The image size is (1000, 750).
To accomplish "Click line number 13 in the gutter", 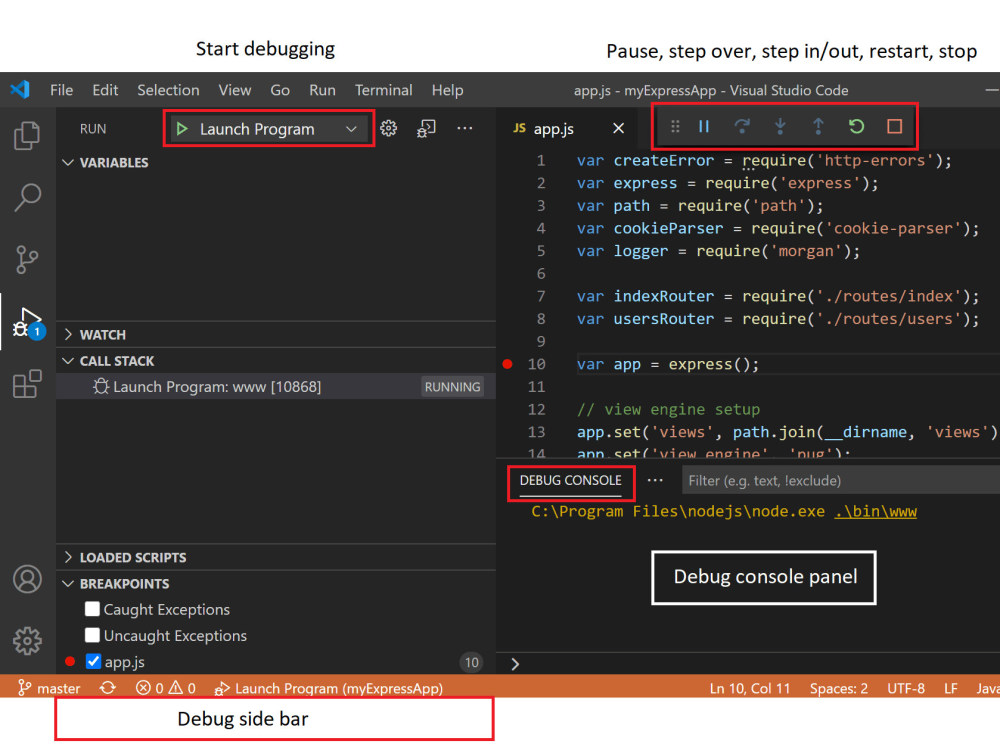I will [536, 432].
